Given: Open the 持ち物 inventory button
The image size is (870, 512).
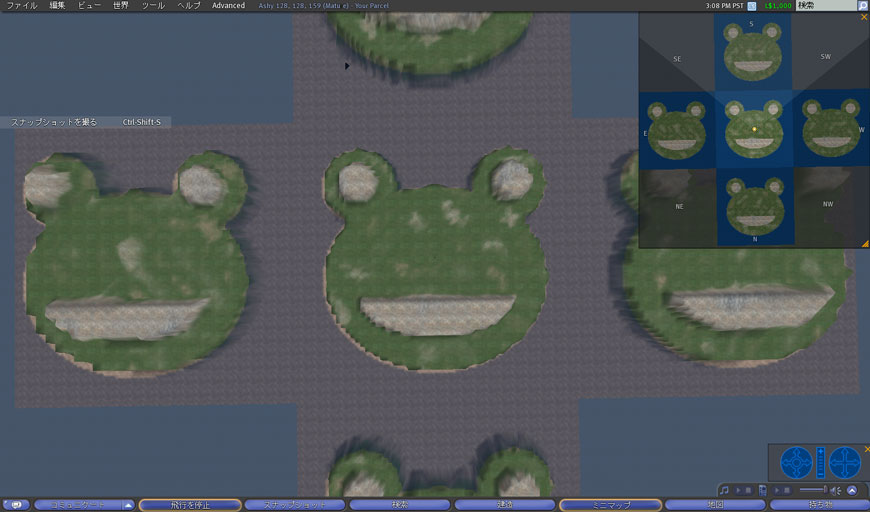Looking at the screenshot, I should (819, 505).
